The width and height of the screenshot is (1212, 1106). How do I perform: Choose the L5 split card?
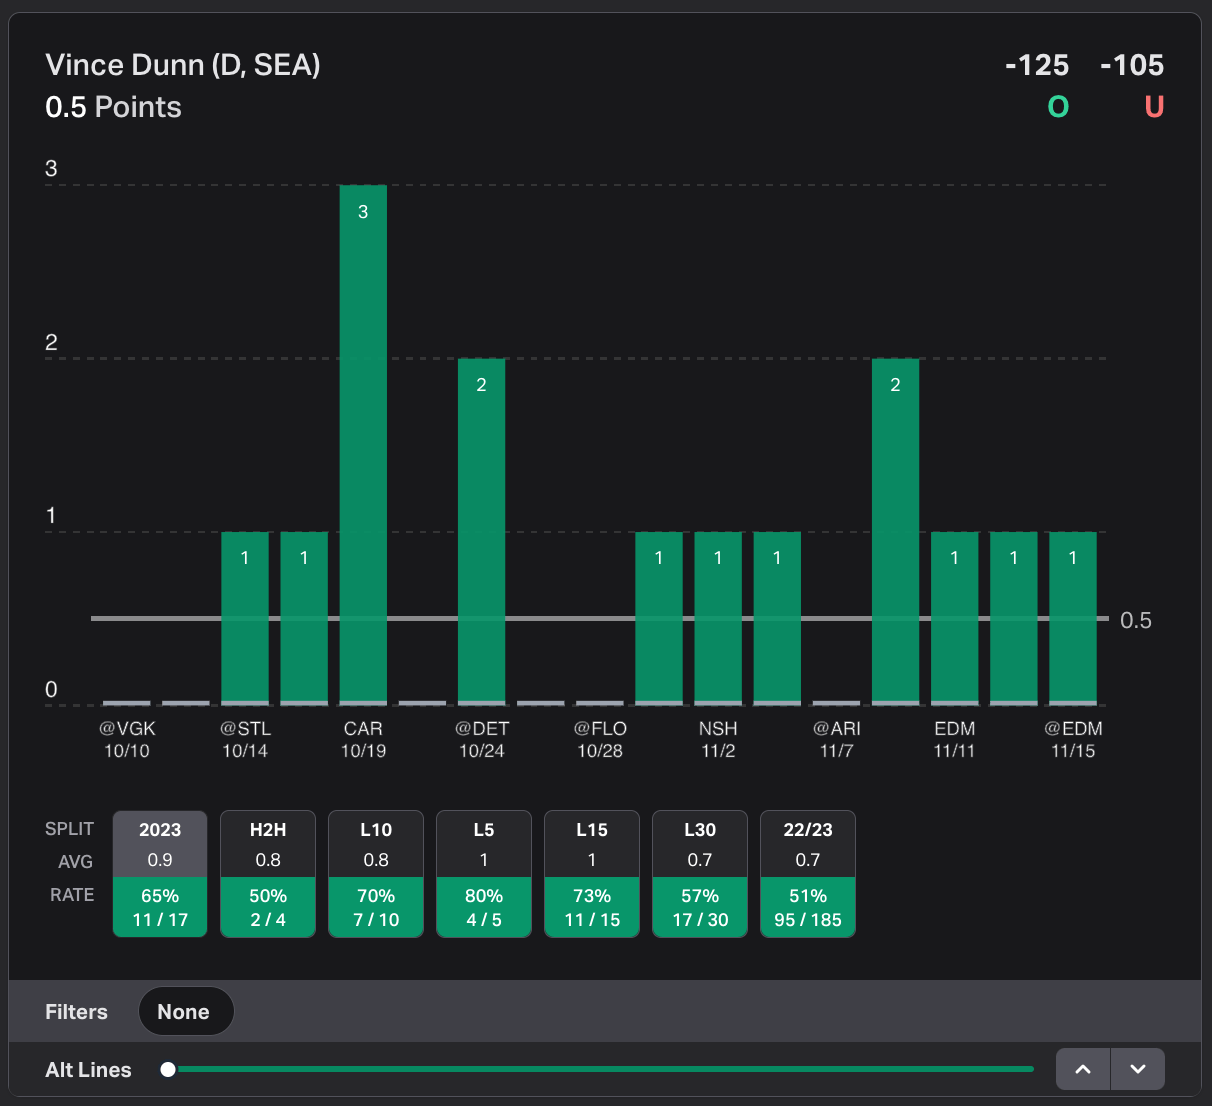point(484,873)
